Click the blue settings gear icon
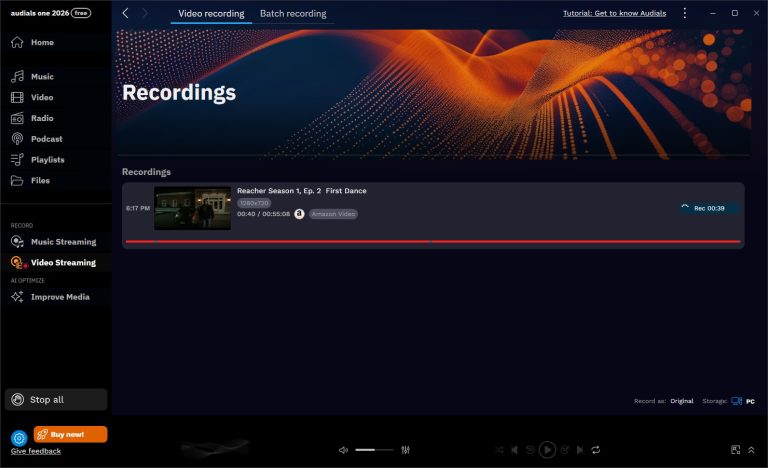768x468 pixels. [x=19, y=438]
